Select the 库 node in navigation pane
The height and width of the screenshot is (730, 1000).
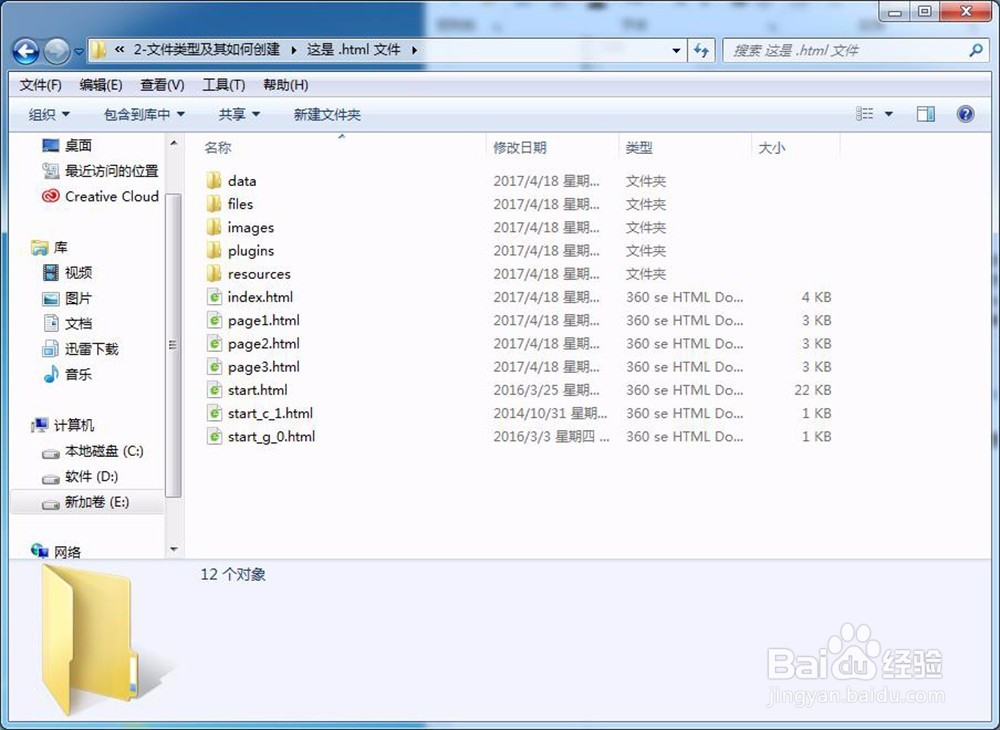pos(50,247)
